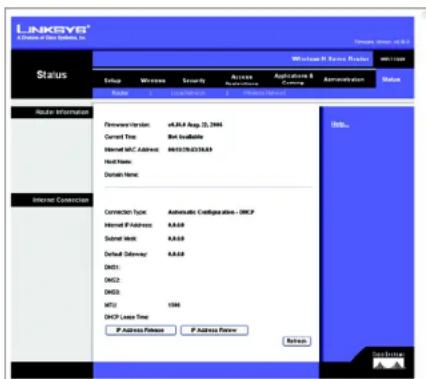Viewport: 426px width, 379px height.
Task: Select the Router sub-tab
Action: (x=120, y=93)
